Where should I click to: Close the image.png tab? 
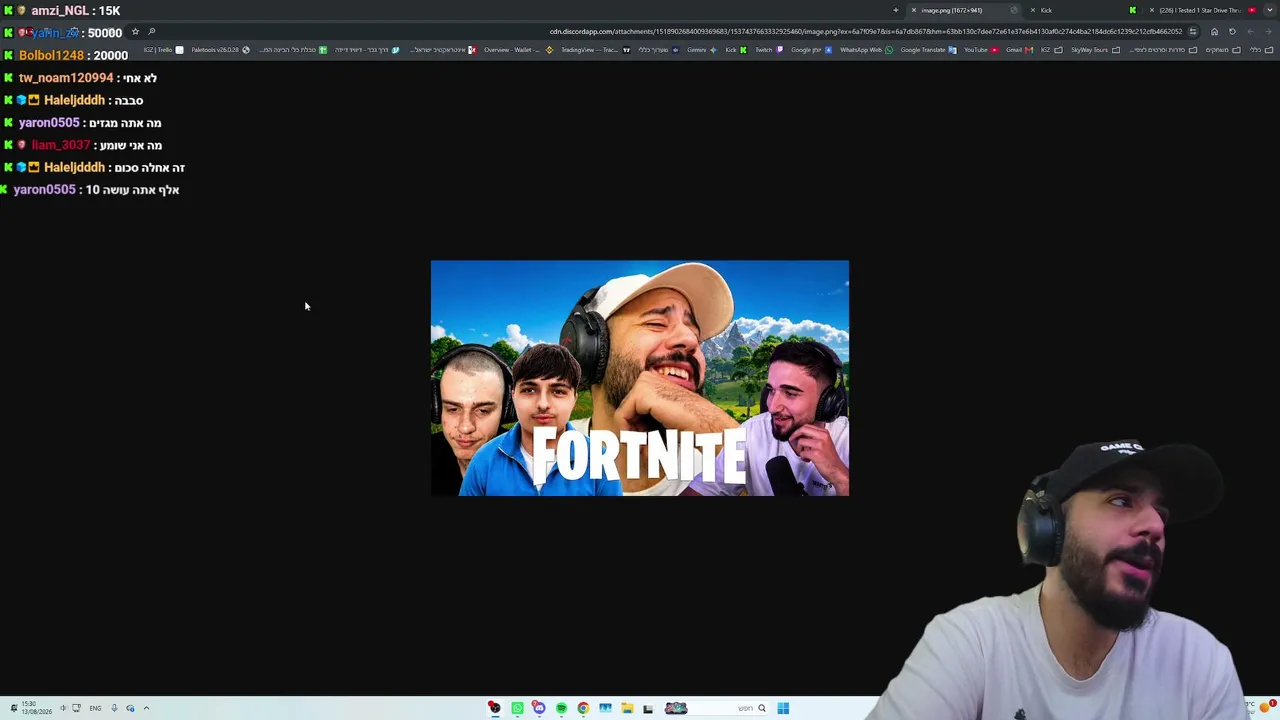point(913,10)
